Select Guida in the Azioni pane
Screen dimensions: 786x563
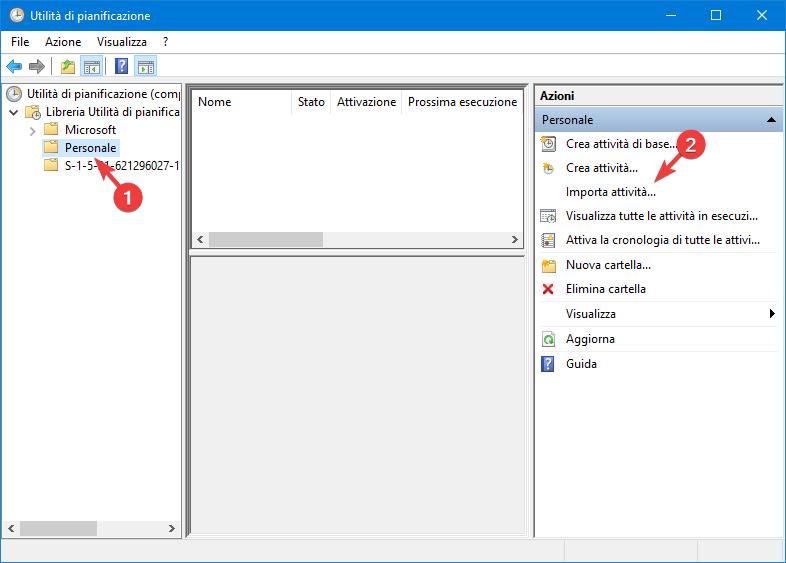coord(581,363)
